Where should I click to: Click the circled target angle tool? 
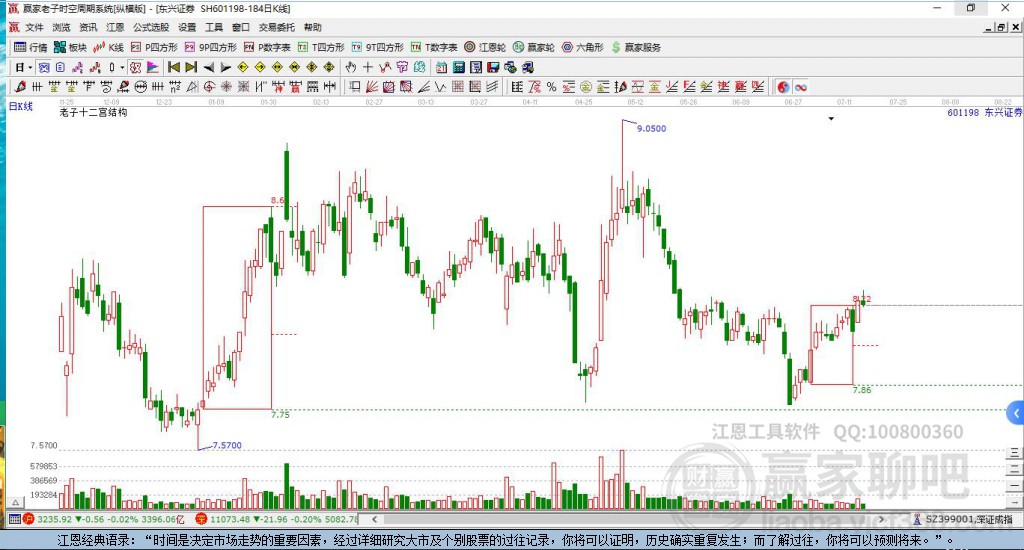coord(209,87)
